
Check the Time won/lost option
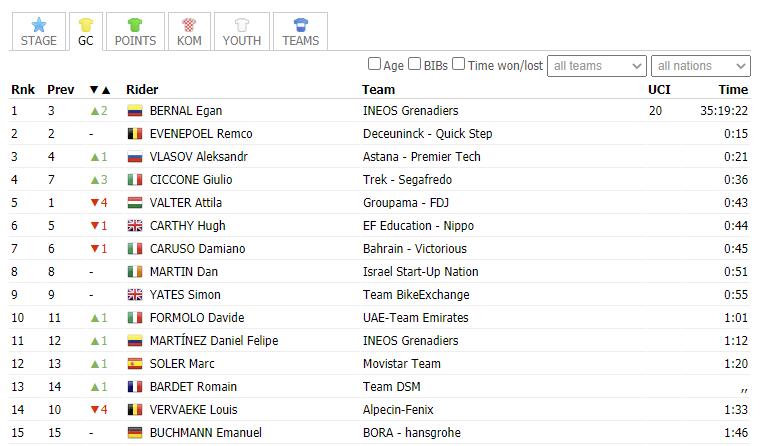pyautogui.click(x=458, y=64)
